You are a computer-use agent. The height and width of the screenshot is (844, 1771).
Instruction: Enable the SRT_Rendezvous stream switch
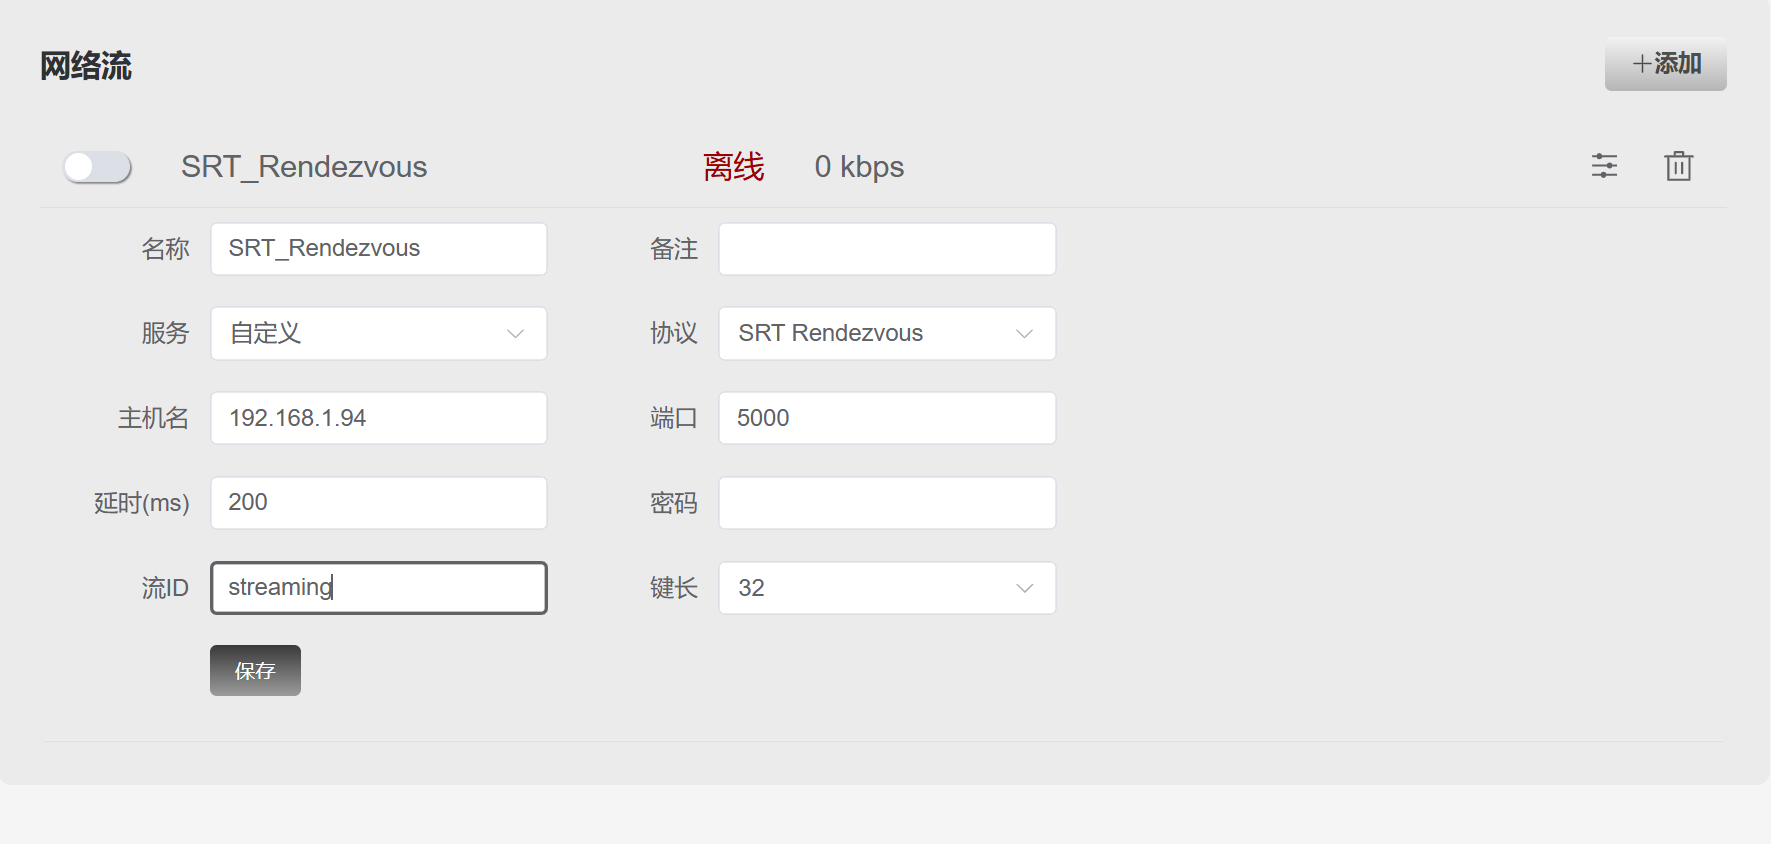point(97,167)
